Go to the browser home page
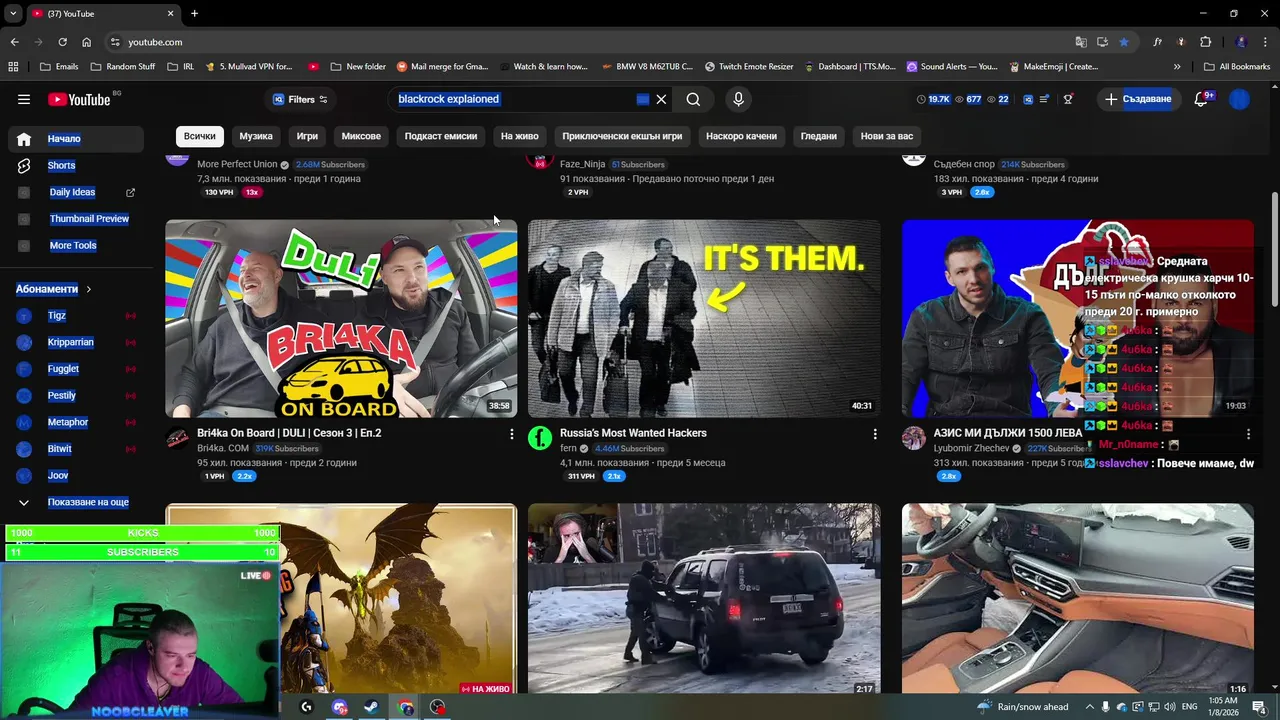Viewport: 1280px width, 720px height. tap(86, 42)
